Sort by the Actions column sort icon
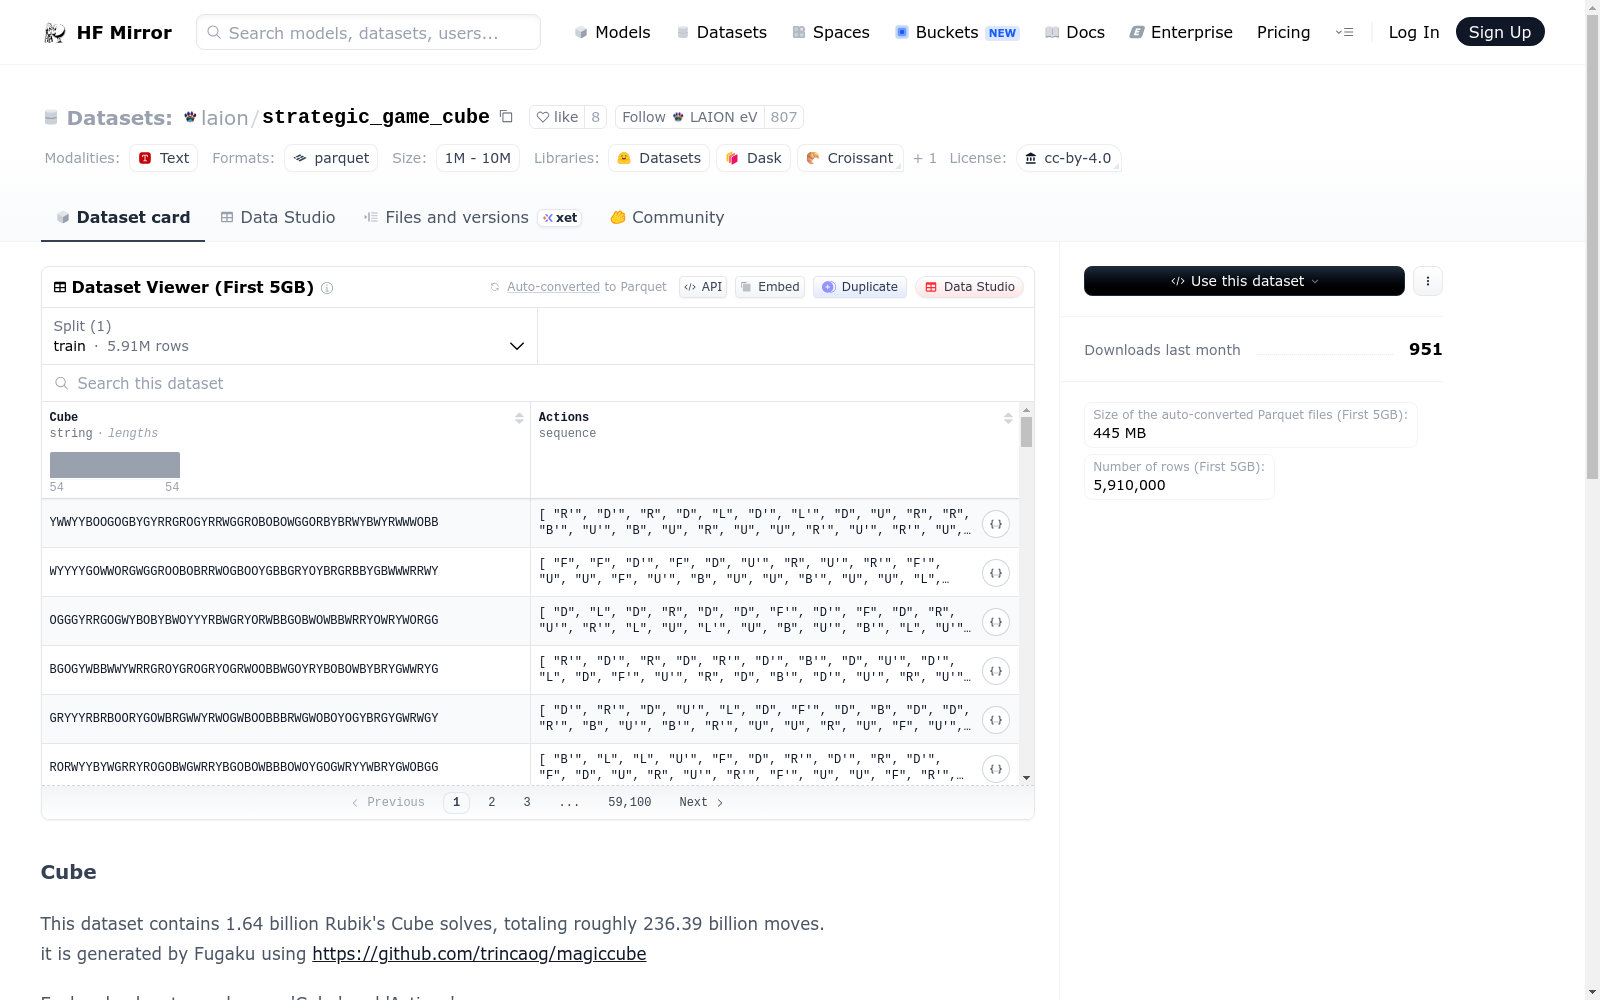Screen dimensions: 1600x1000 pos(1008,418)
